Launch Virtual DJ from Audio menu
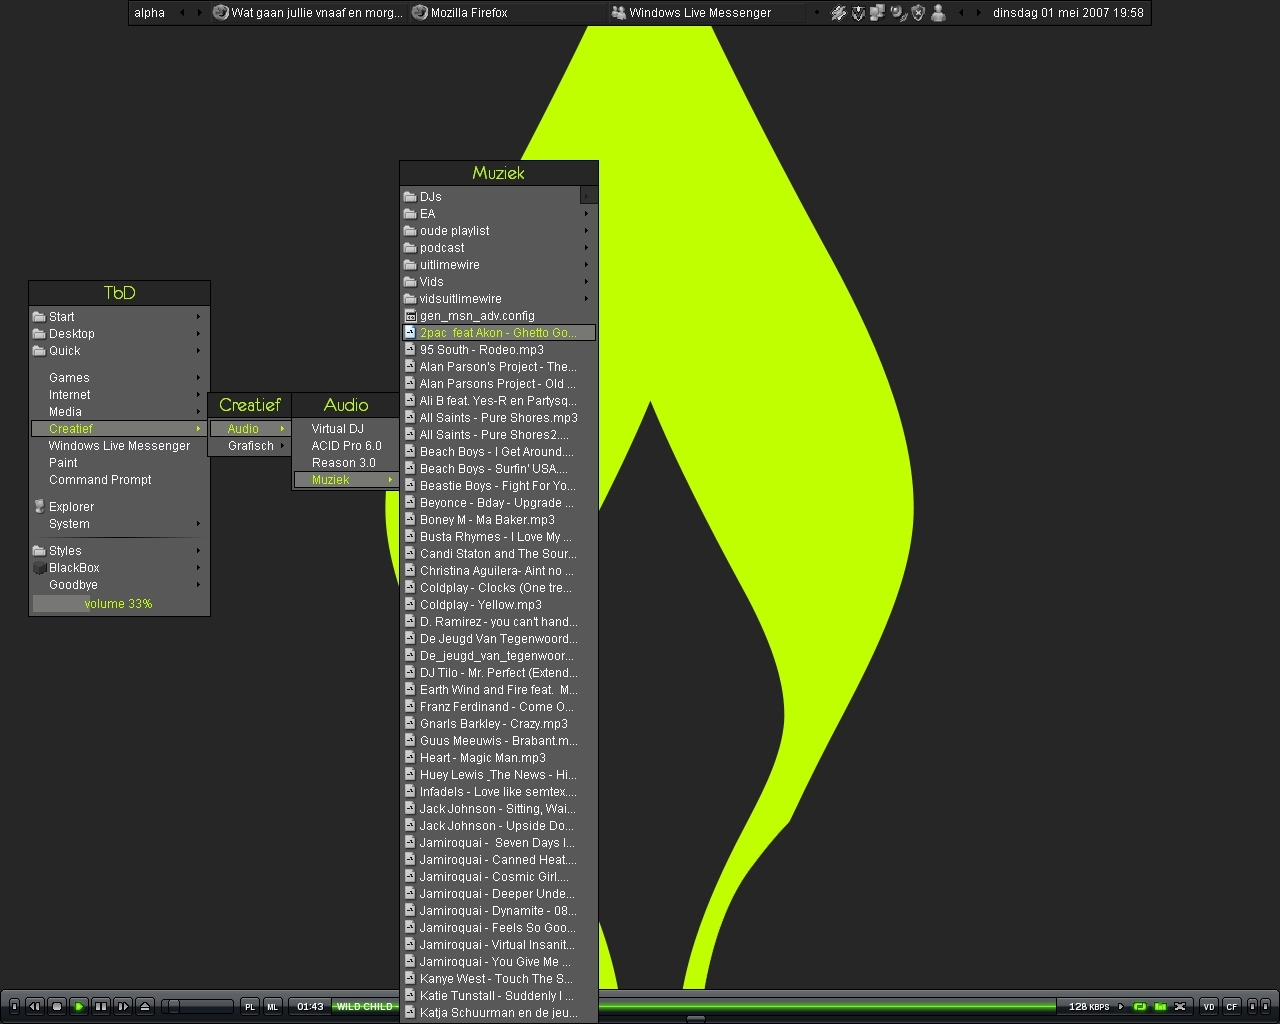The width and height of the screenshot is (1280, 1024). [346, 429]
